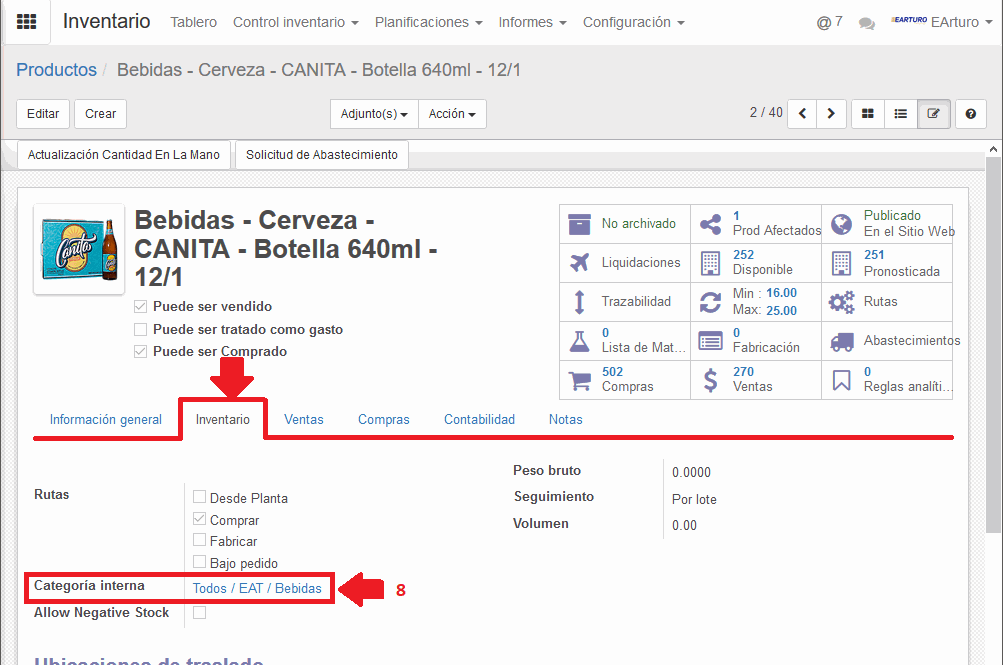
Task: Go to previous product record arrow
Action: pyautogui.click(x=802, y=114)
